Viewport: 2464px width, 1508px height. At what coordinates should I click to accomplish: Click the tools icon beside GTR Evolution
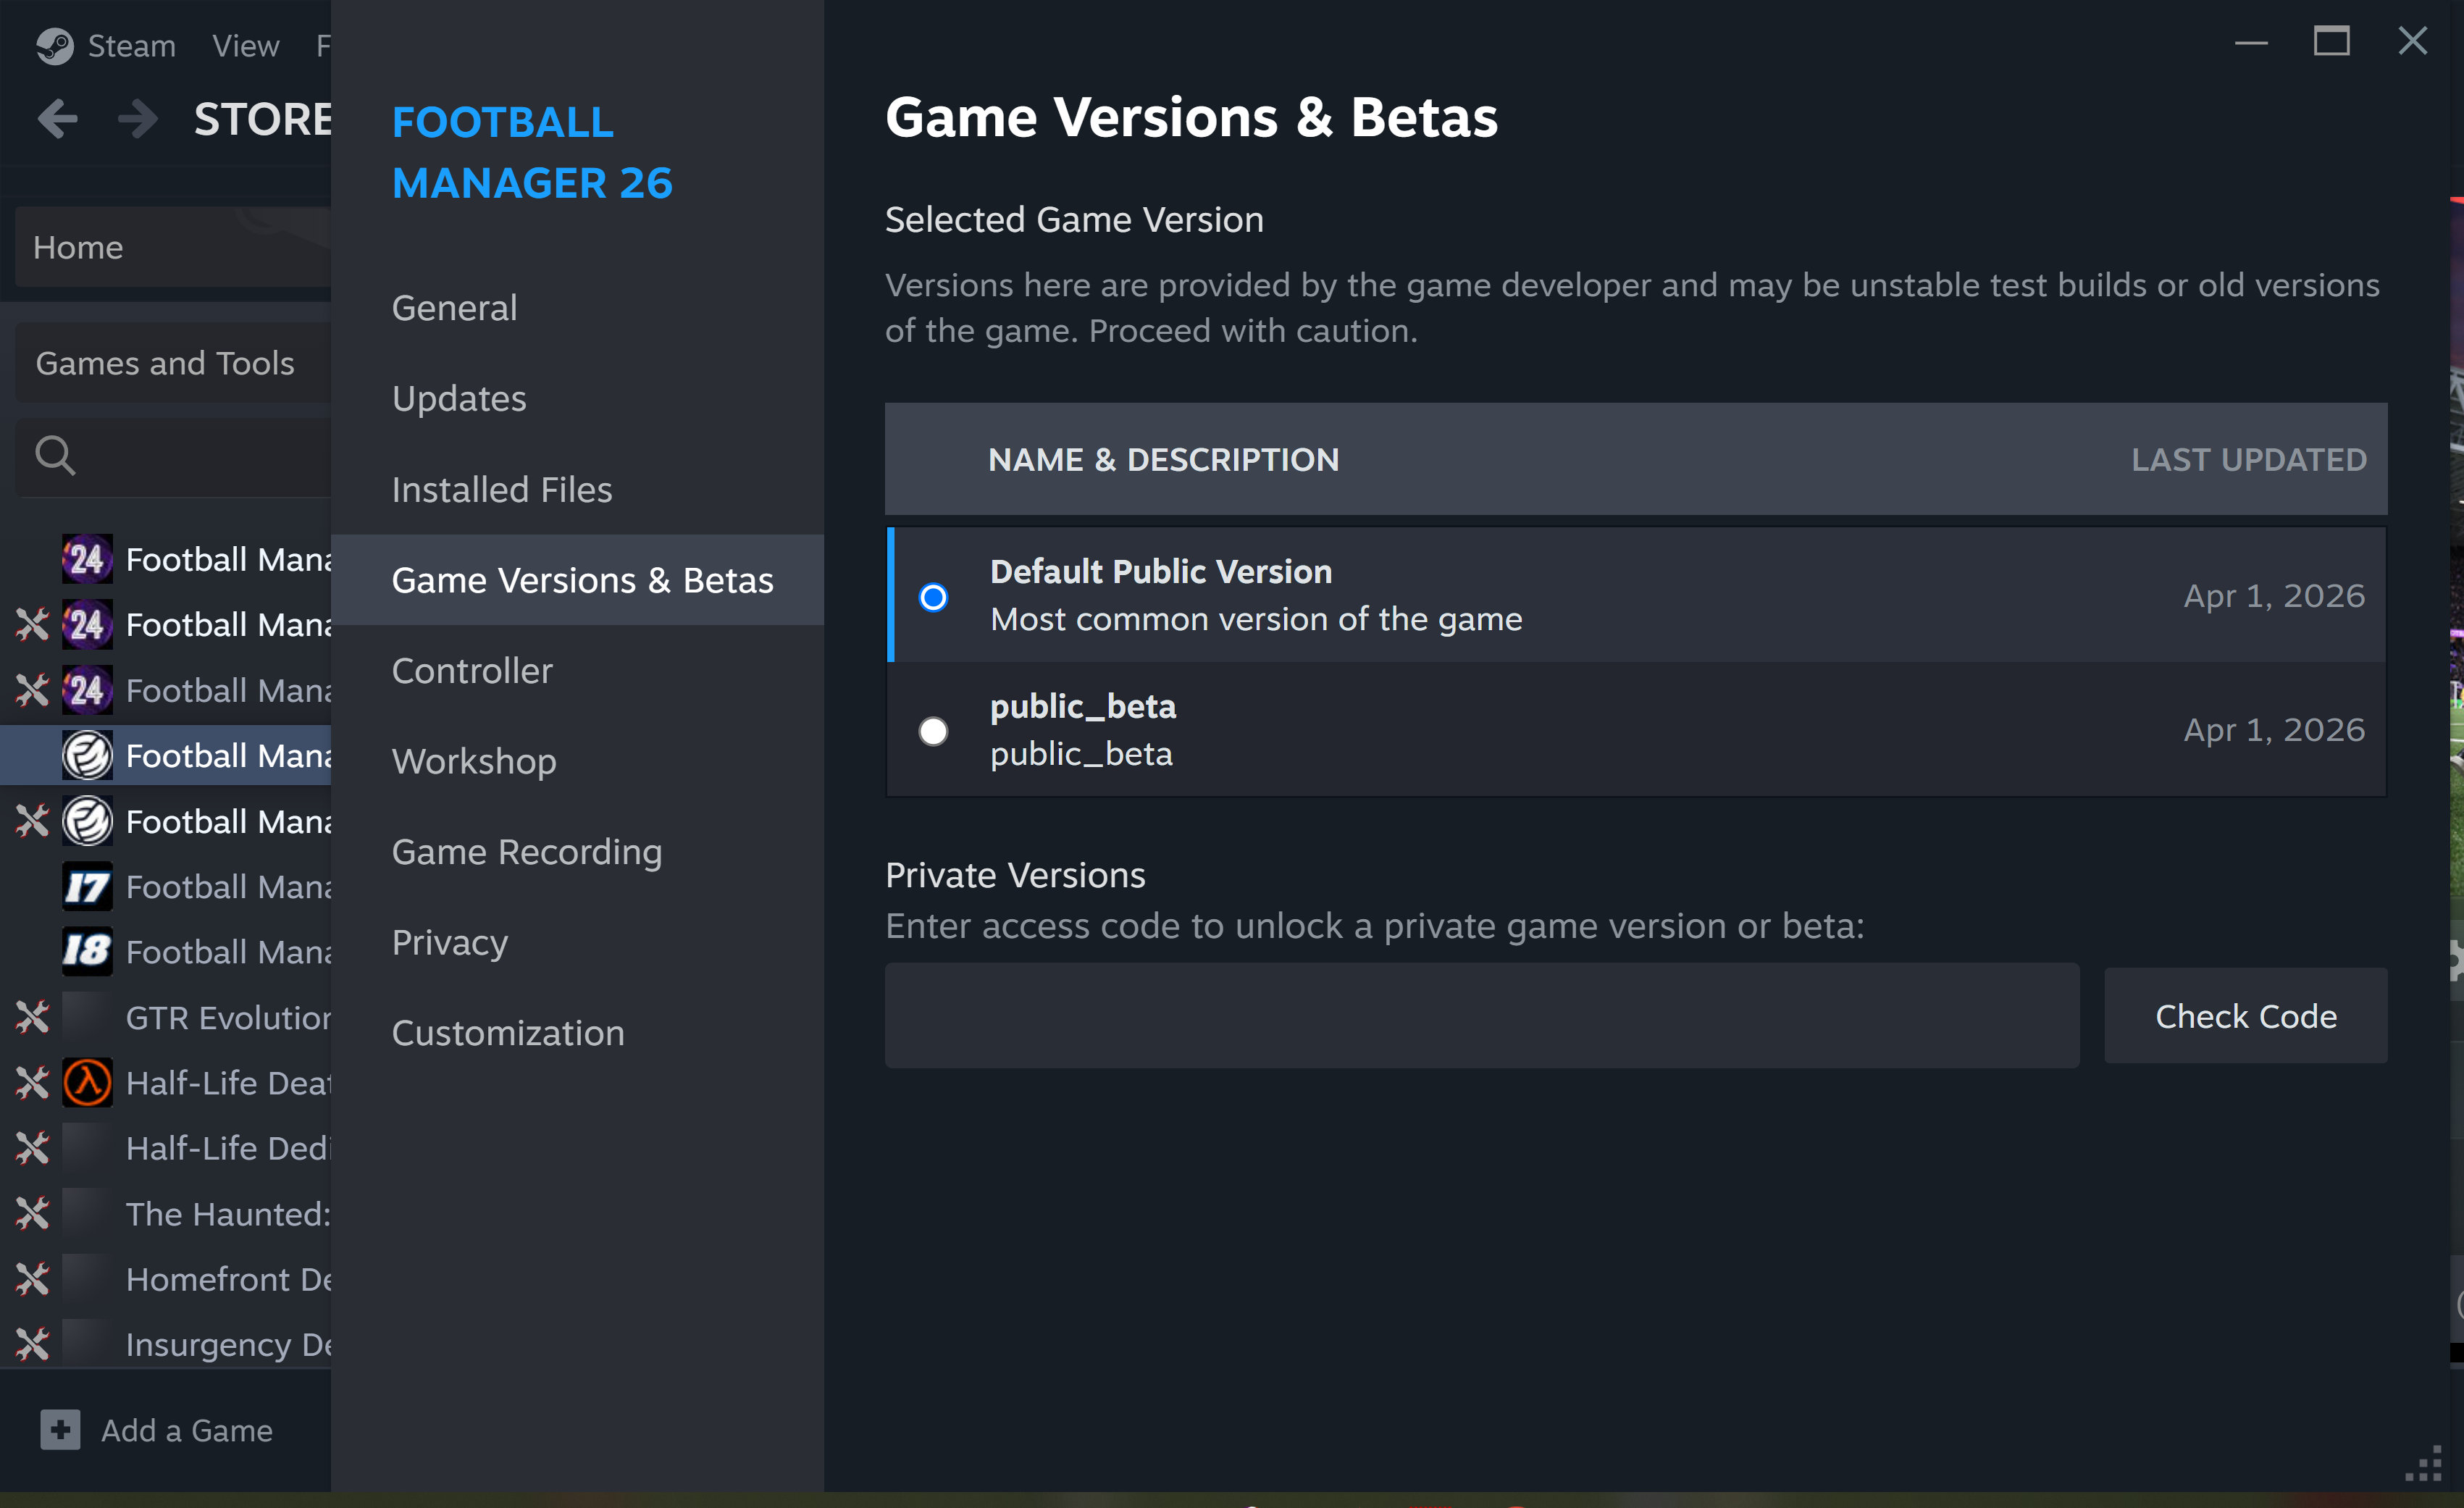tap(32, 1018)
